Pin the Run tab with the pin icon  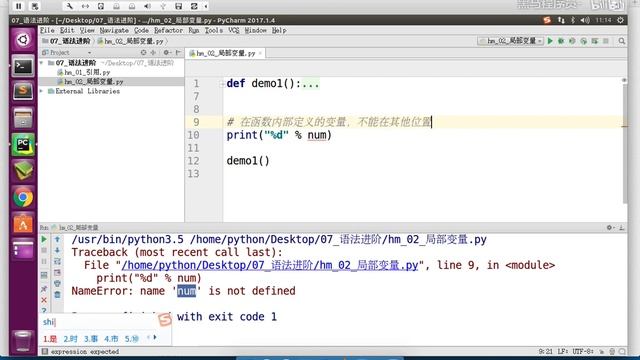(x=44, y=289)
